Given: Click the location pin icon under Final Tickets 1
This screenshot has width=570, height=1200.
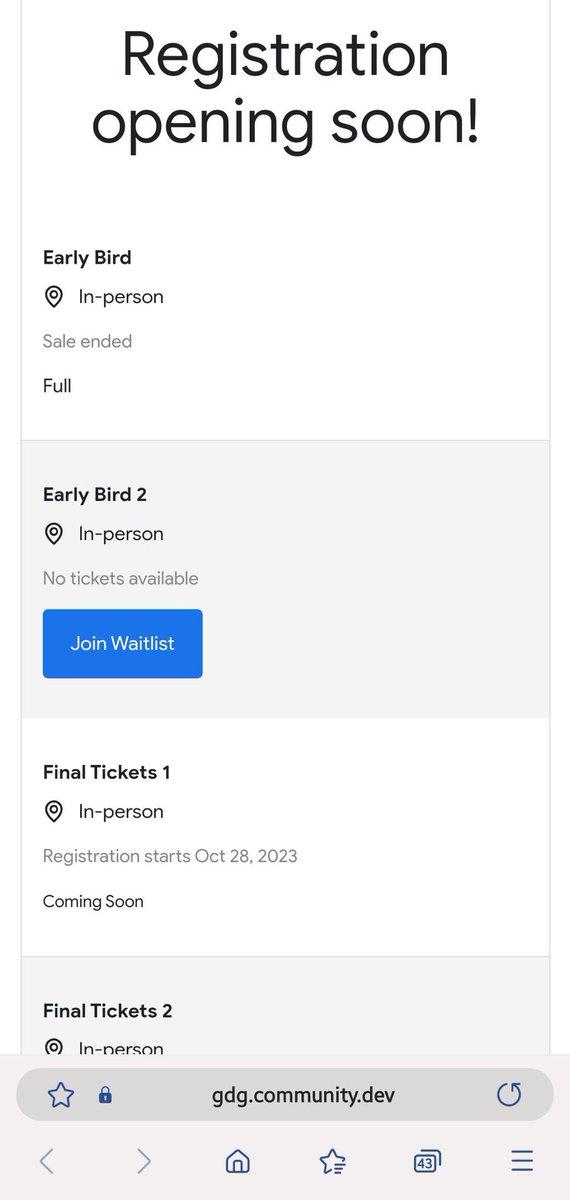Looking at the screenshot, I should pyautogui.click(x=54, y=812).
